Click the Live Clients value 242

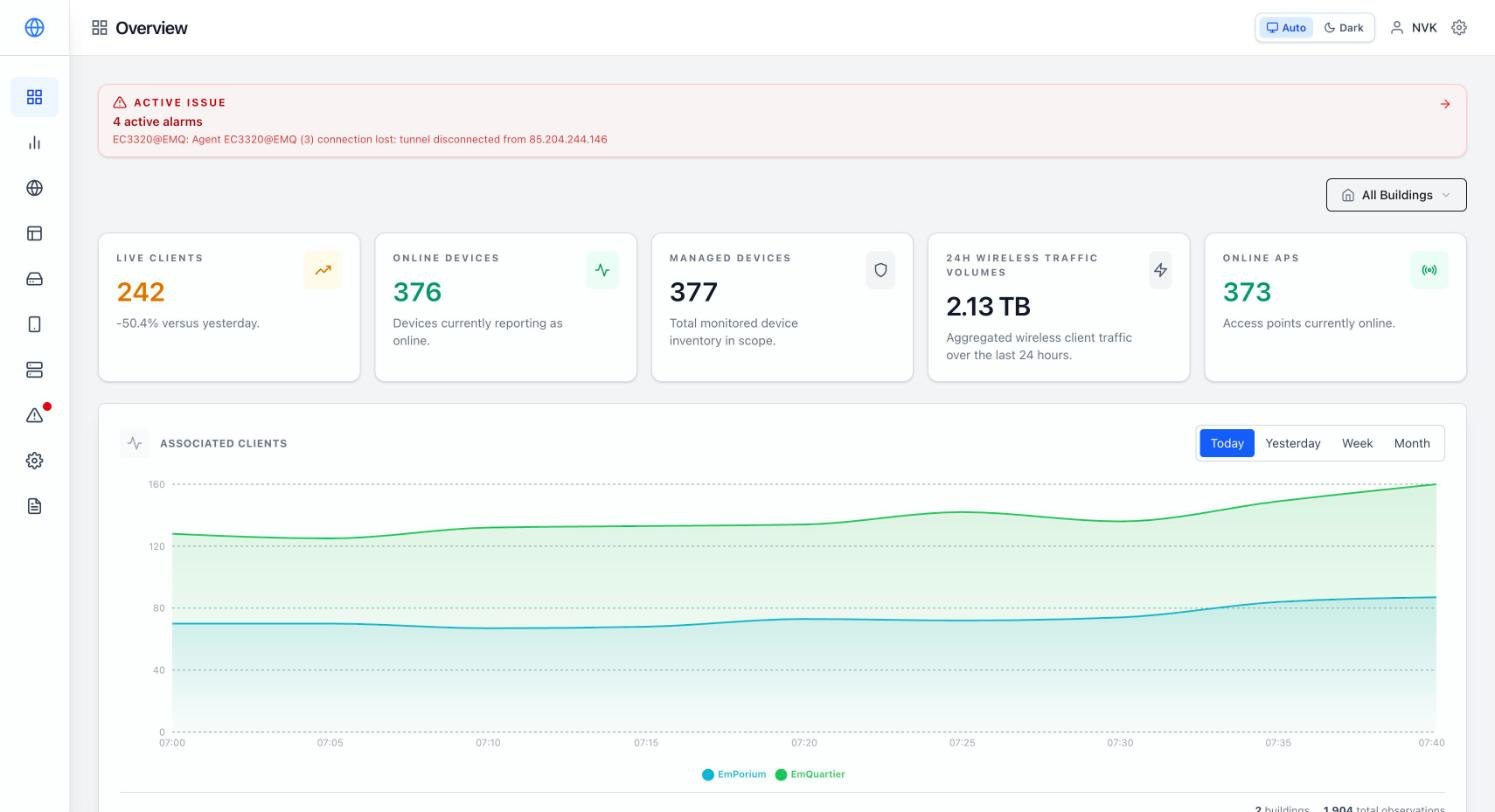(141, 292)
